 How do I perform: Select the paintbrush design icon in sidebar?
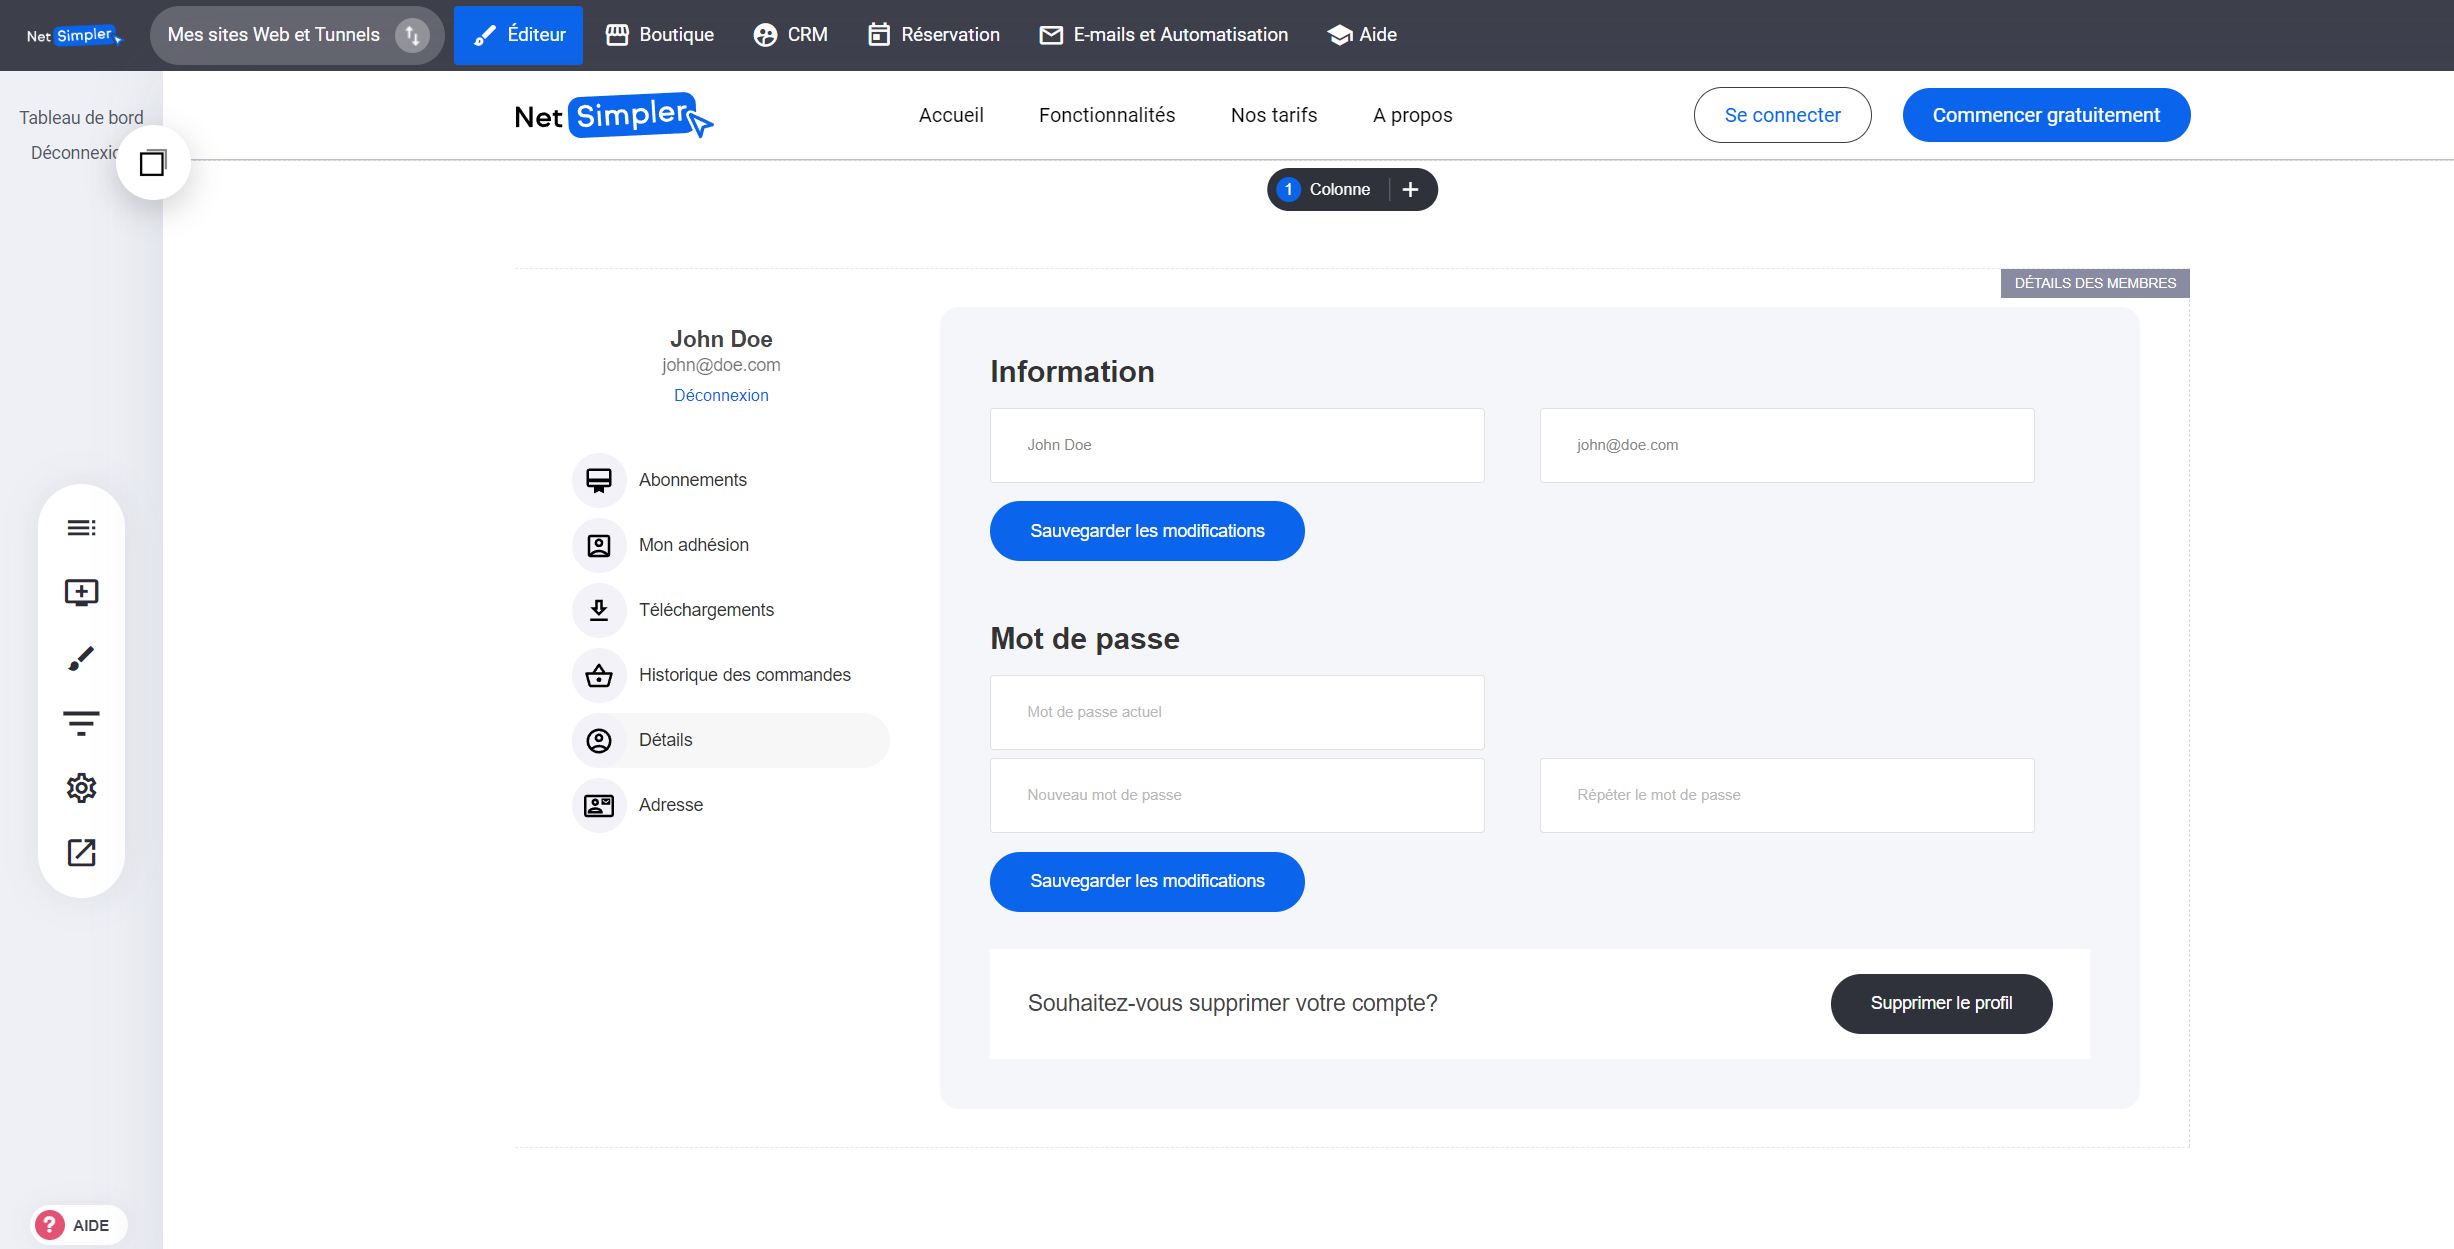[x=81, y=658]
